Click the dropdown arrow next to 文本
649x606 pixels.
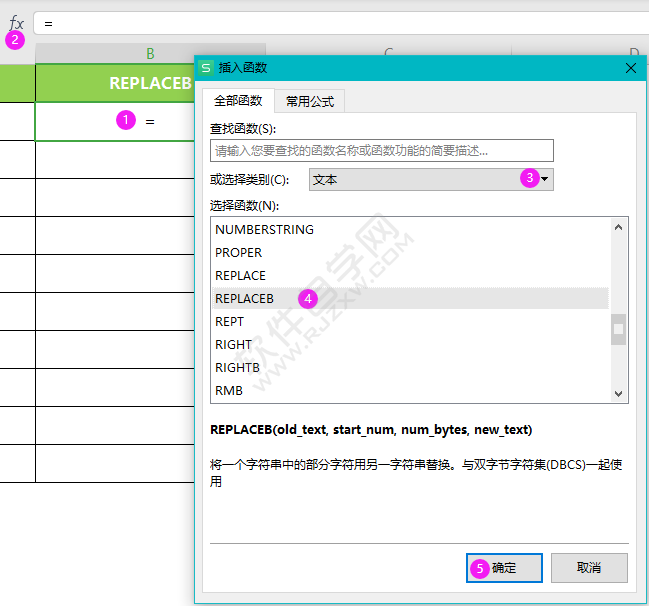pyautogui.click(x=545, y=179)
